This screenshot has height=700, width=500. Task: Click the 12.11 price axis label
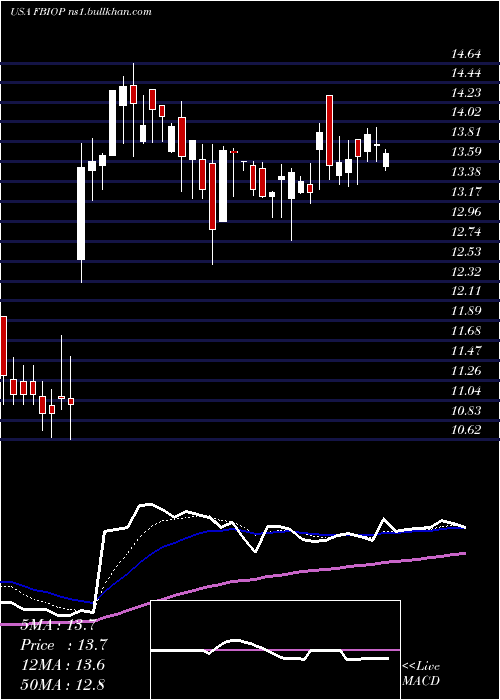[x=466, y=291]
